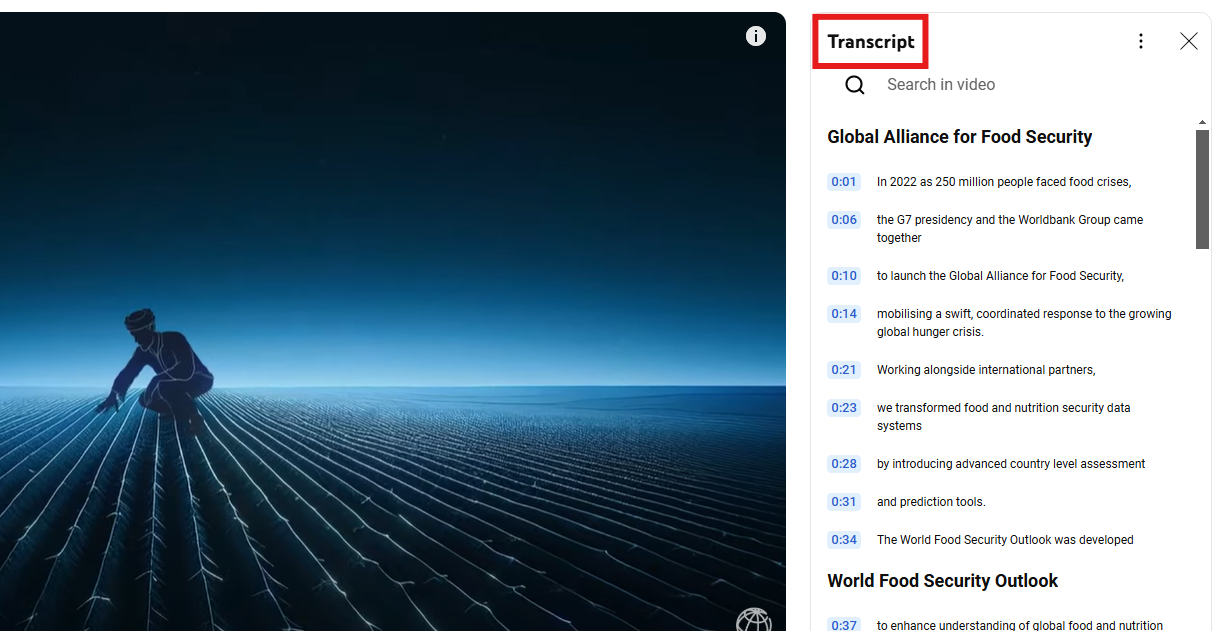
Task: Click the 0:23 timestamp
Action: click(844, 408)
